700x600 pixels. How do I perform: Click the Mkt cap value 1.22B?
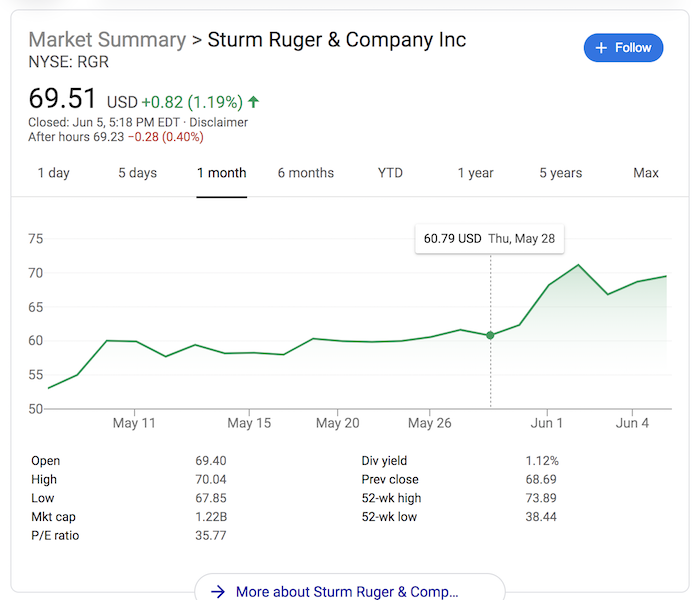(x=211, y=517)
